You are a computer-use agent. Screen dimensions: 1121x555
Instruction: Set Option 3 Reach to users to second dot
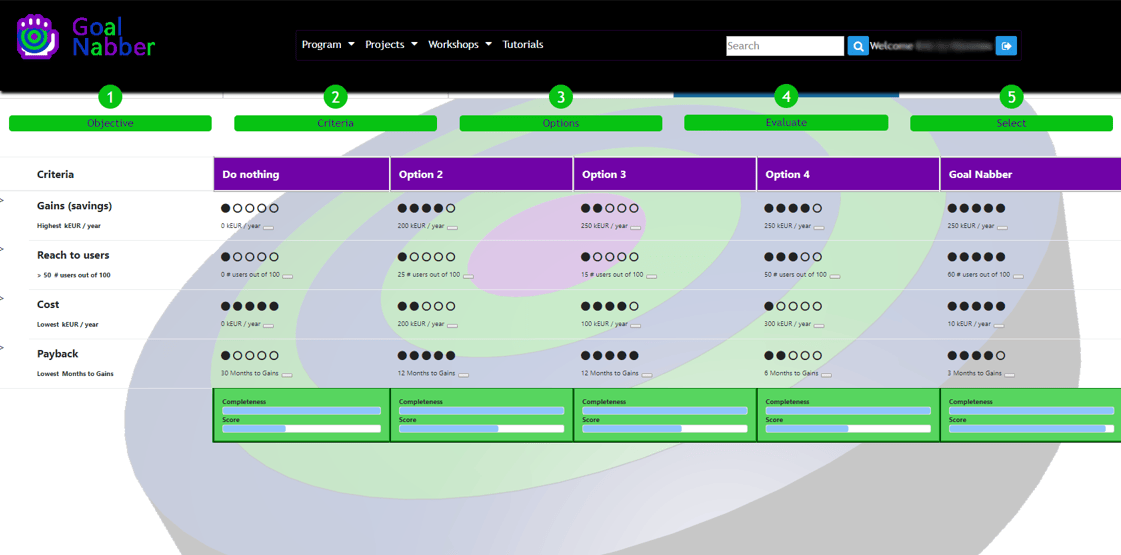point(597,257)
